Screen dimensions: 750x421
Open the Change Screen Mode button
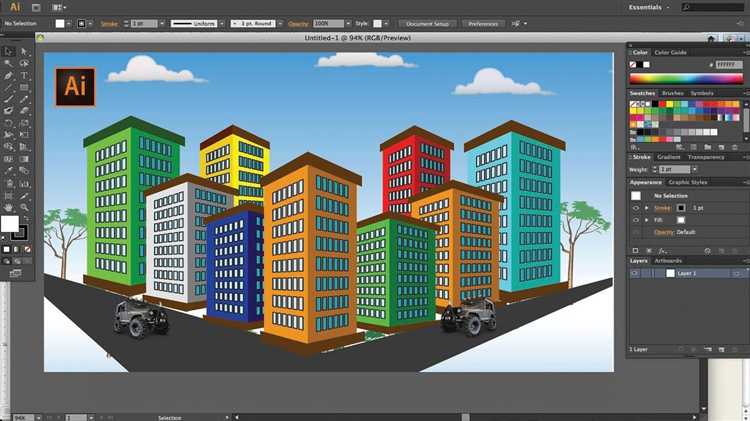15,273
